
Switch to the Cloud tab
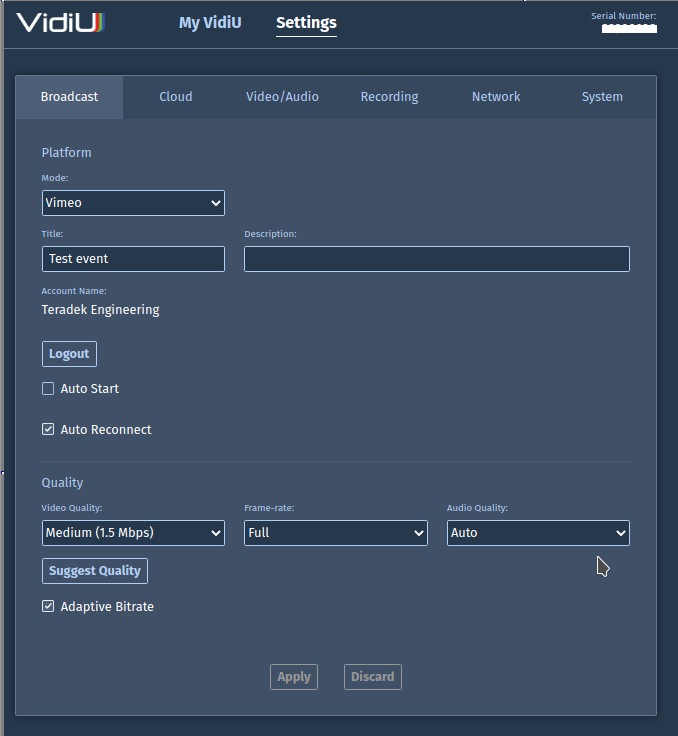coord(176,97)
